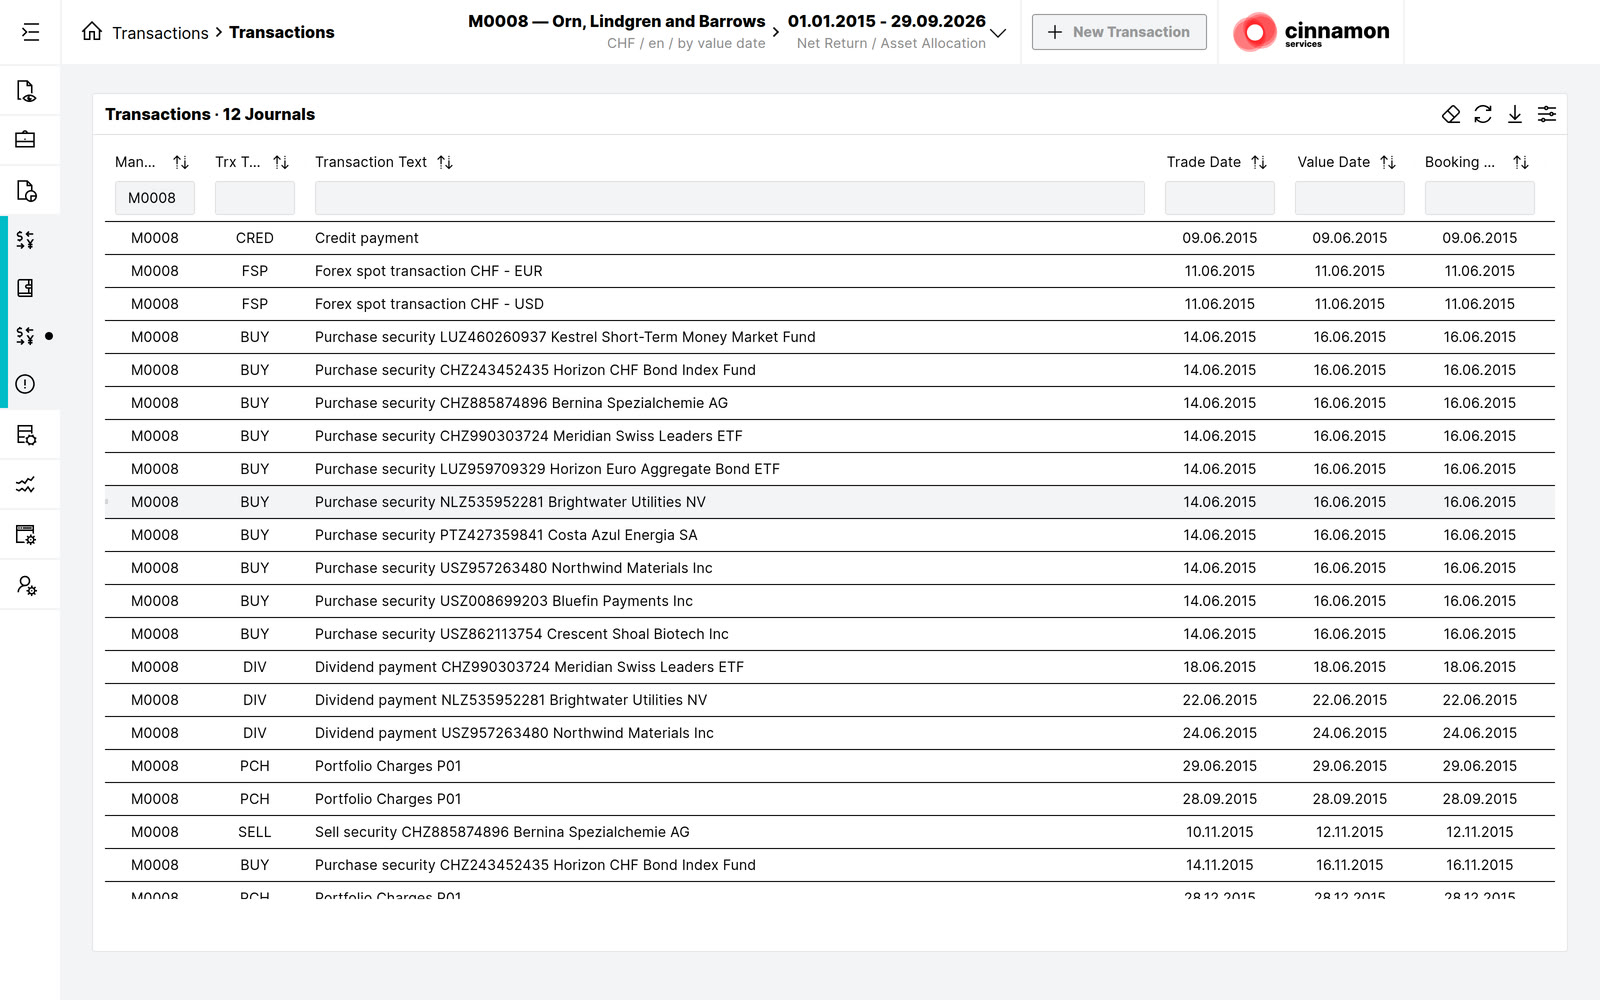Focus the Trx Type filter field
The width and height of the screenshot is (1600, 1000).
(x=255, y=198)
